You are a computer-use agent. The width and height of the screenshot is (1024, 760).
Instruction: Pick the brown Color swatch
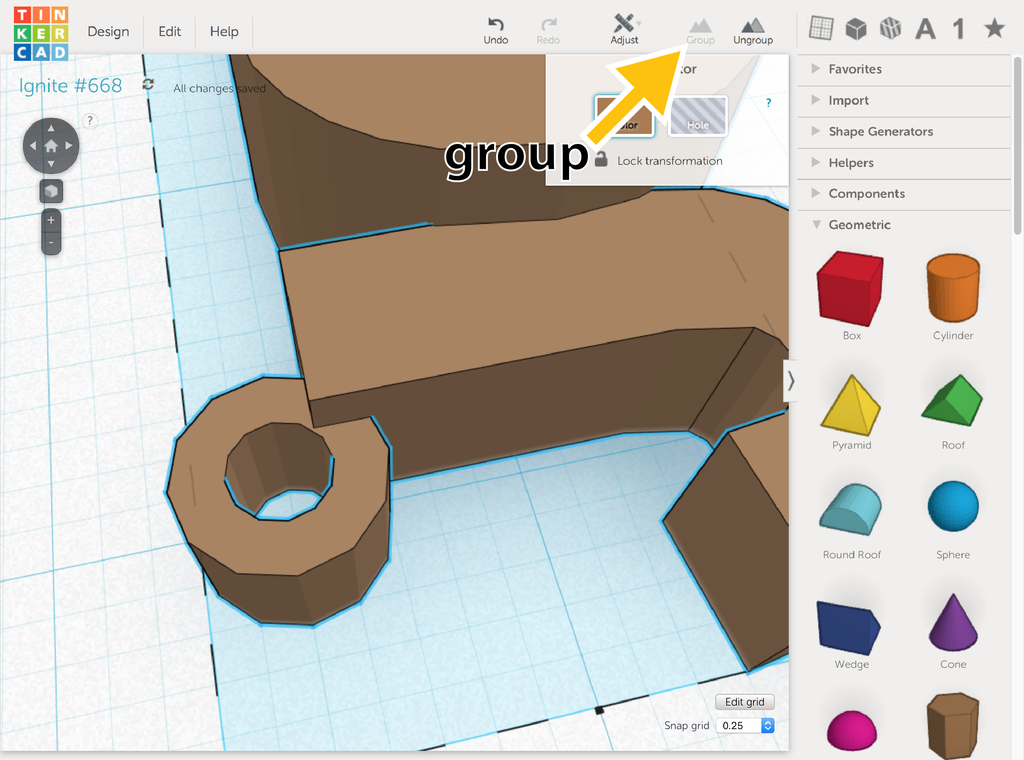624,116
